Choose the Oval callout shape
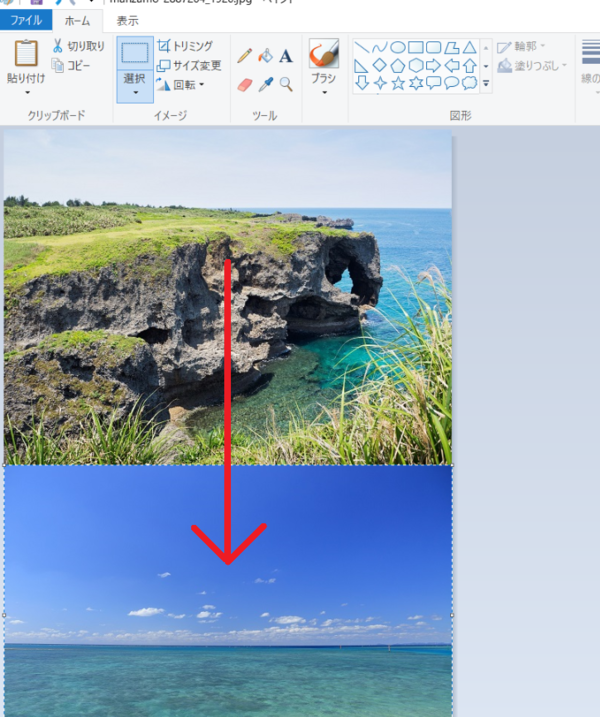Image resolution: width=600 pixels, height=717 pixels. [x=452, y=83]
